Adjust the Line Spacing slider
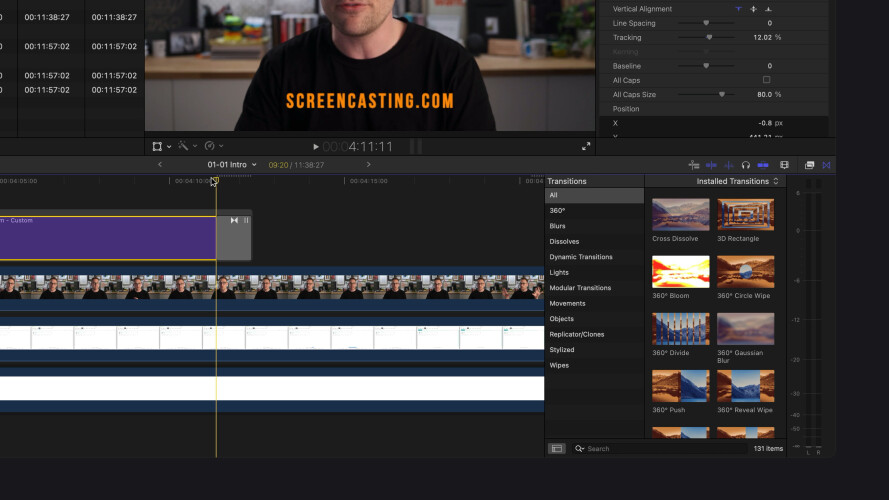The height and width of the screenshot is (500, 889). coord(706,23)
